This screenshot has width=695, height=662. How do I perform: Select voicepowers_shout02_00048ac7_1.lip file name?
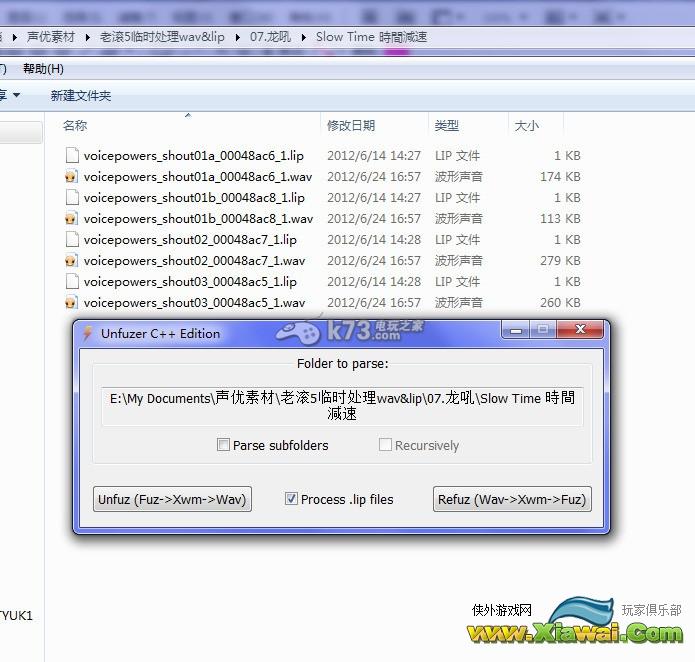[x=190, y=240]
